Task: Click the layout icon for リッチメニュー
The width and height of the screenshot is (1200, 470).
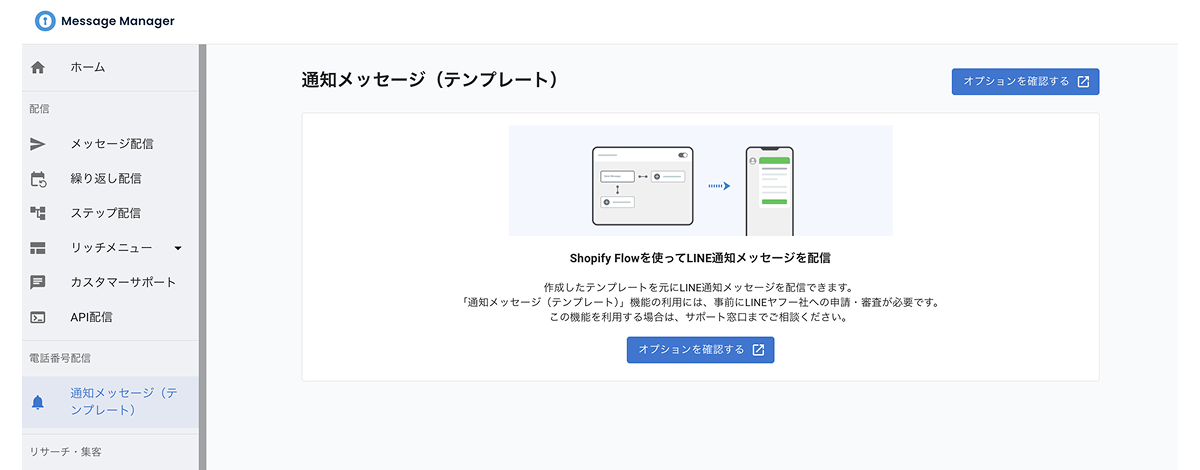Action: (x=38, y=248)
